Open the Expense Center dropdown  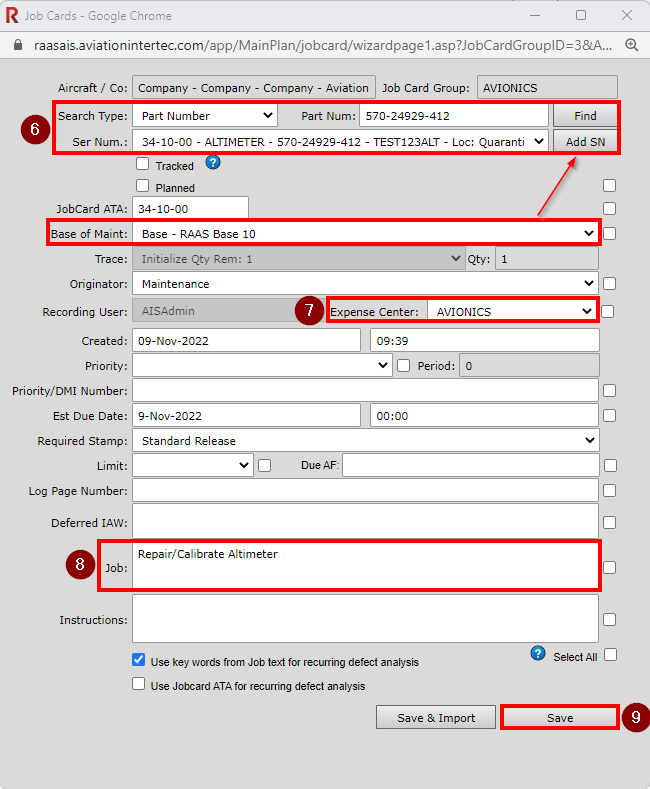point(512,311)
